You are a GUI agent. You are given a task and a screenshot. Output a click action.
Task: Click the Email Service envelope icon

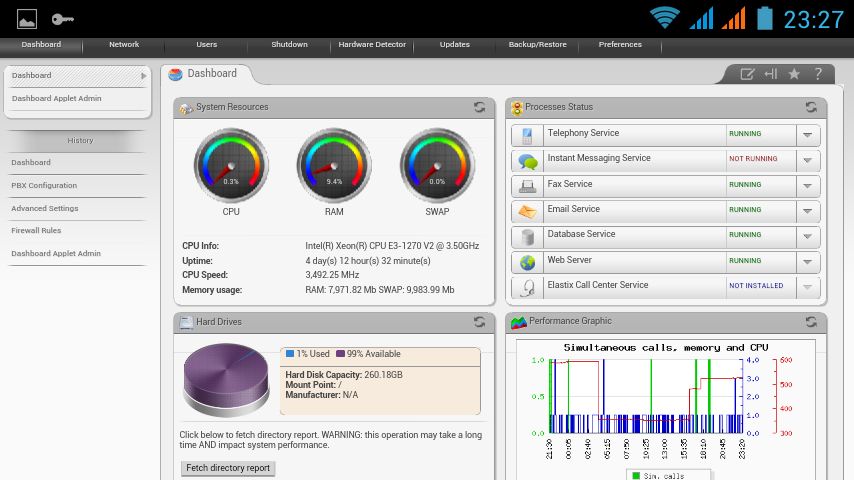tap(527, 211)
